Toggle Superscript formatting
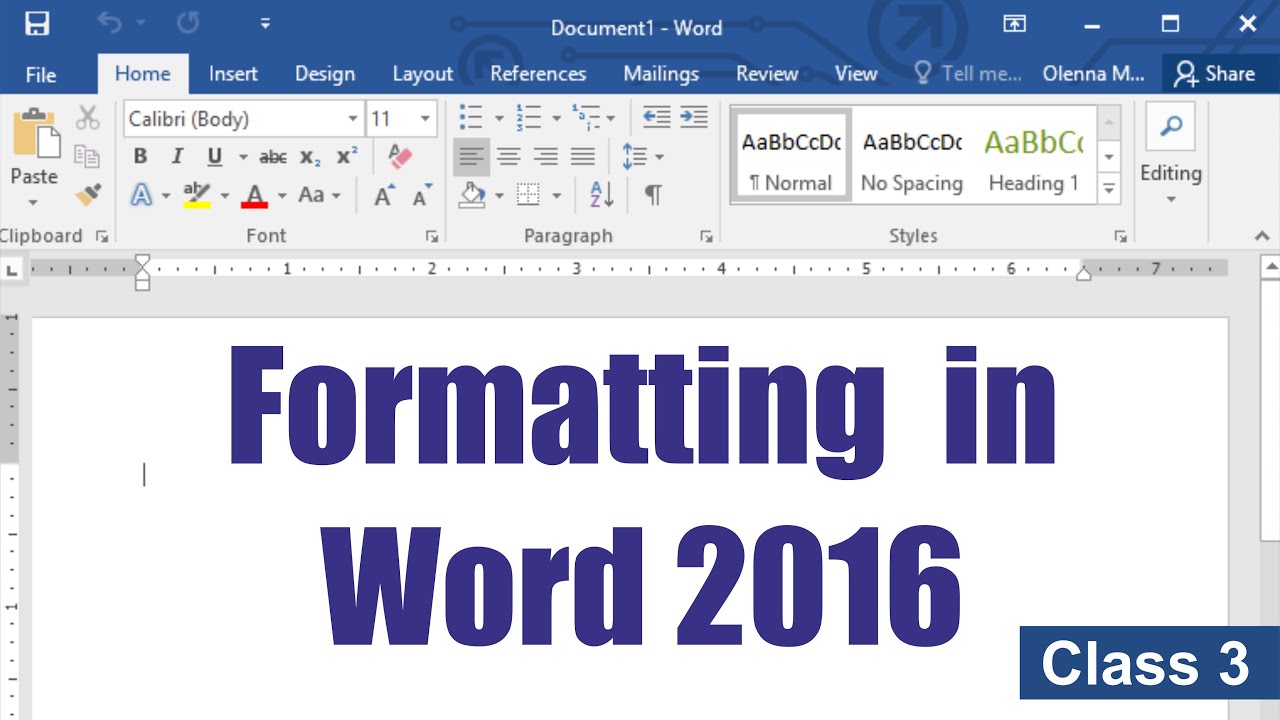Screen dimensions: 1280x720 click(x=347, y=157)
